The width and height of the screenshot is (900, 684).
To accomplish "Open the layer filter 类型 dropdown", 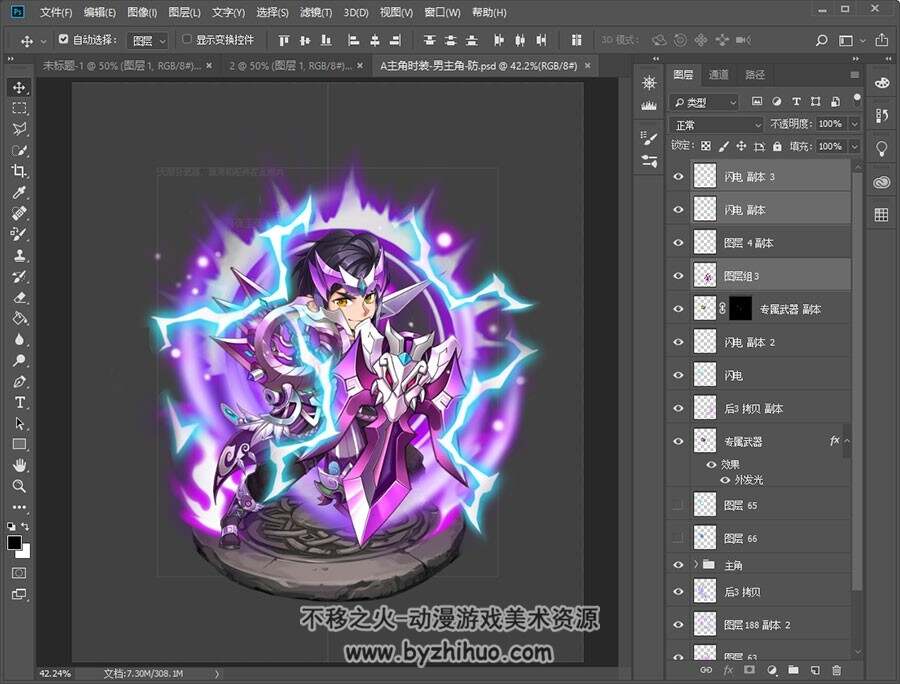I will pyautogui.click(x=704, y=103).
